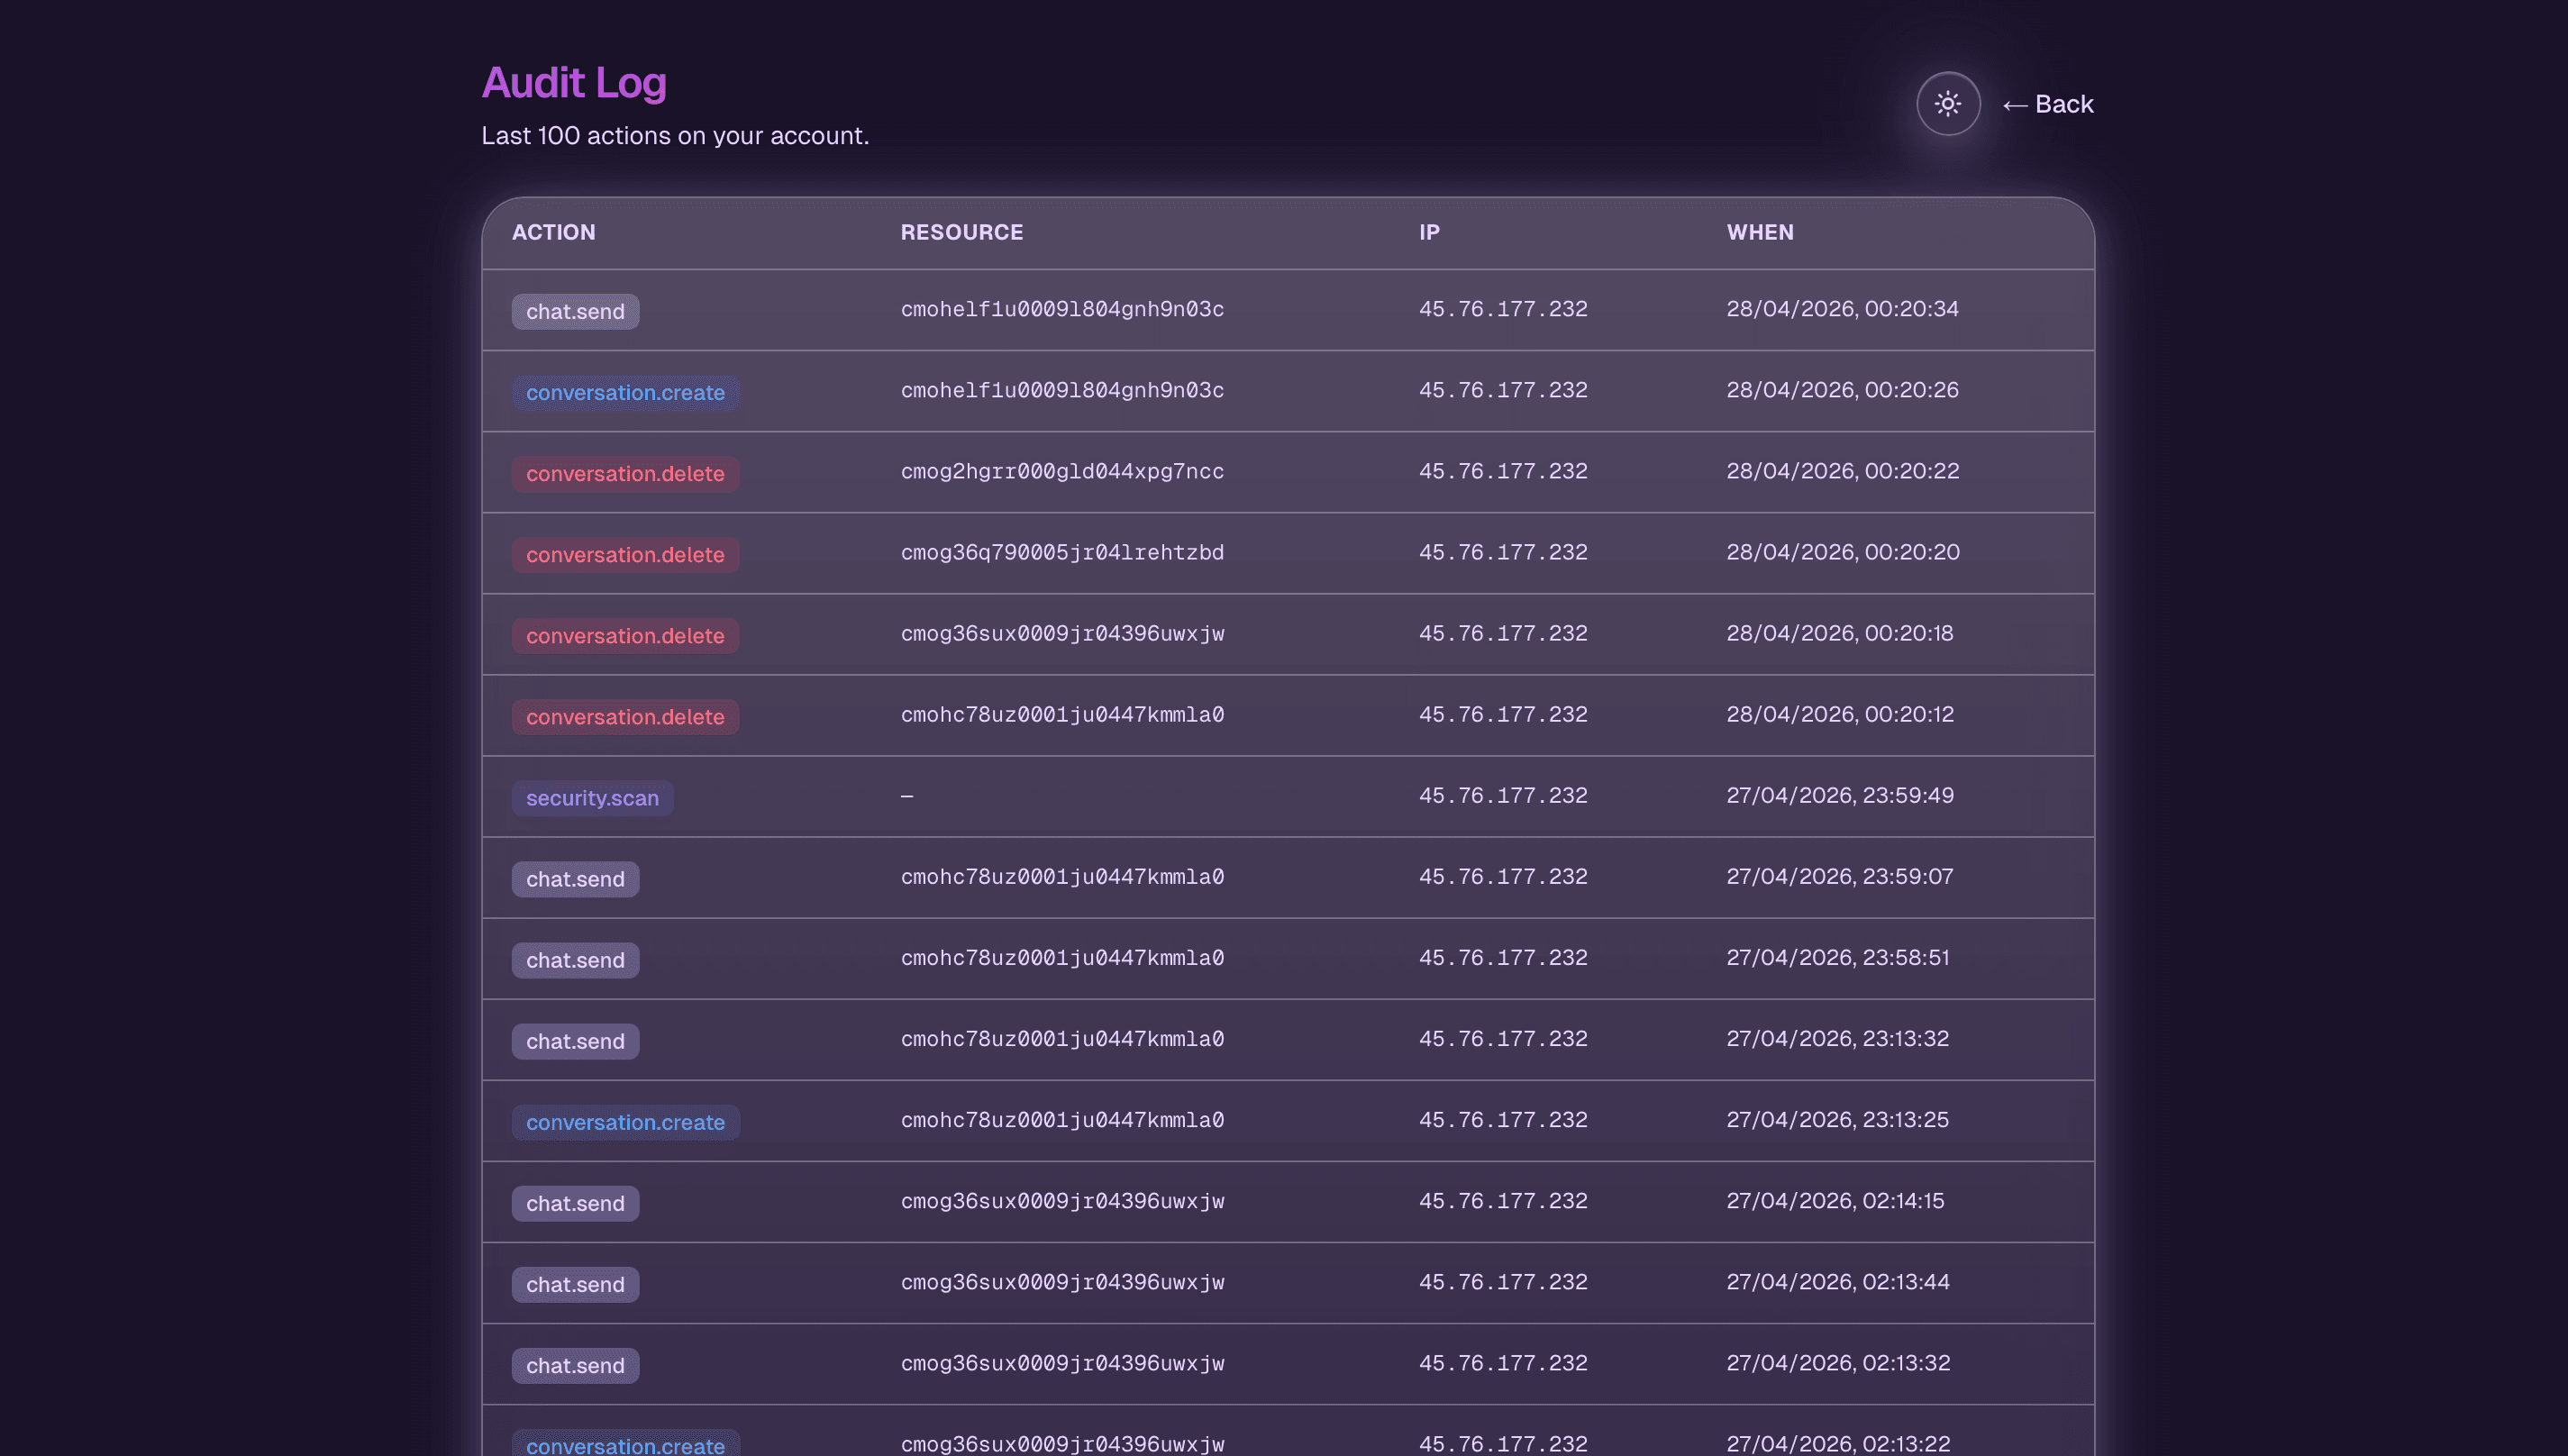Click the chat.send badge at 23:59:07
The width and height of the screenshot is (2568, 1456).
pos(575,878)
